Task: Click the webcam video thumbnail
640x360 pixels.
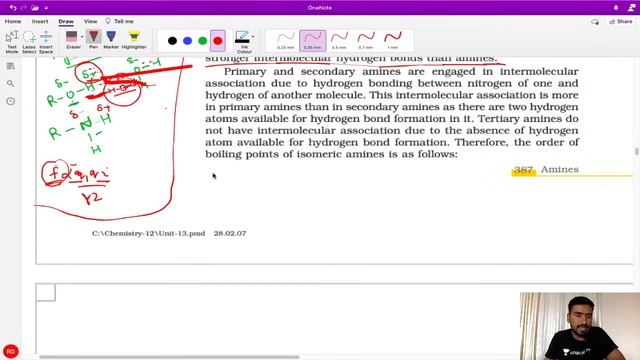Action: click(x=580, y=326)
